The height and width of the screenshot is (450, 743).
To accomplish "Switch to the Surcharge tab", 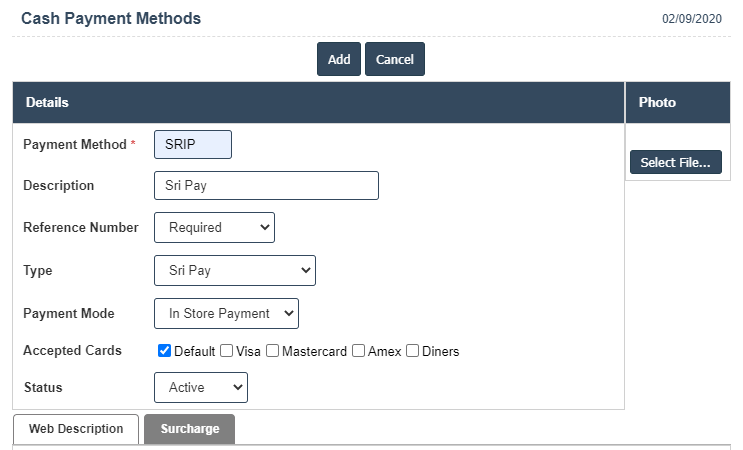I will pyautogui.click(x=189, y=429).
